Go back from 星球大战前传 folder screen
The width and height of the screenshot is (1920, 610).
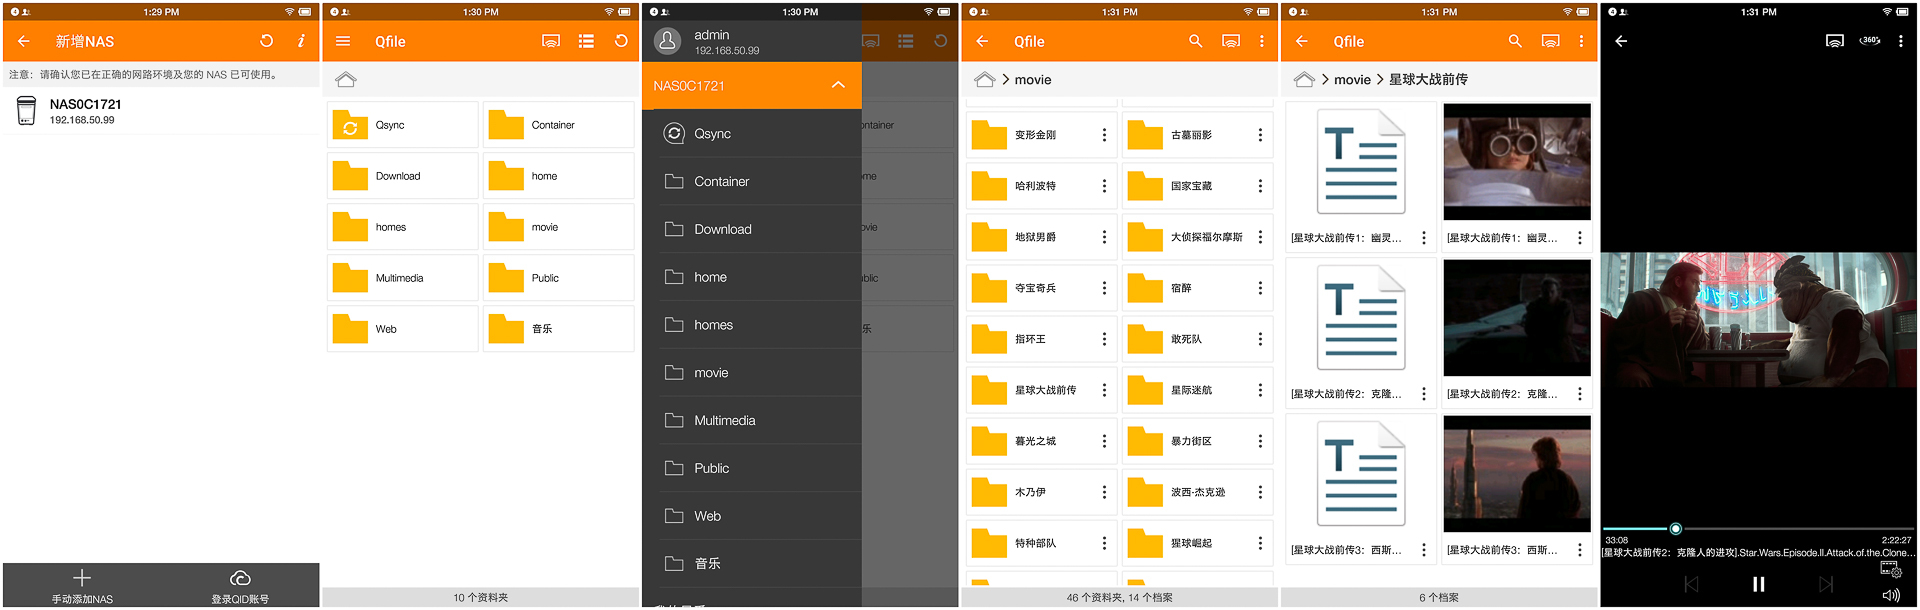tap(1301, 41)
